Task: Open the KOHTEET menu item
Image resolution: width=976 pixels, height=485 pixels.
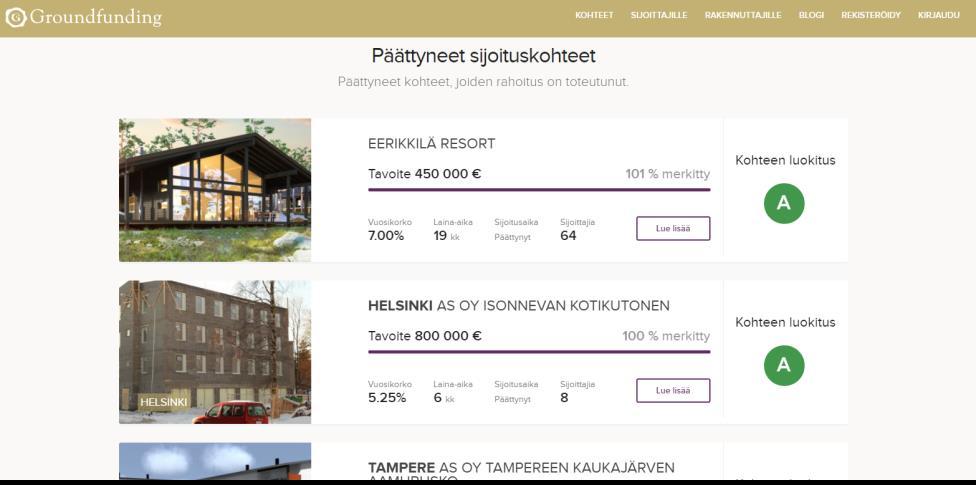Action: (594, 16)
